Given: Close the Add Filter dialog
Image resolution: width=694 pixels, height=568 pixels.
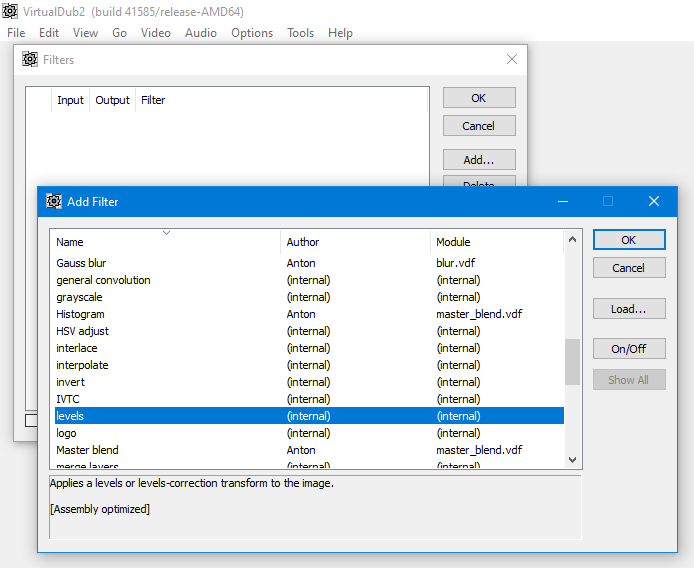Looking at the screenshot, I should 654,201.
